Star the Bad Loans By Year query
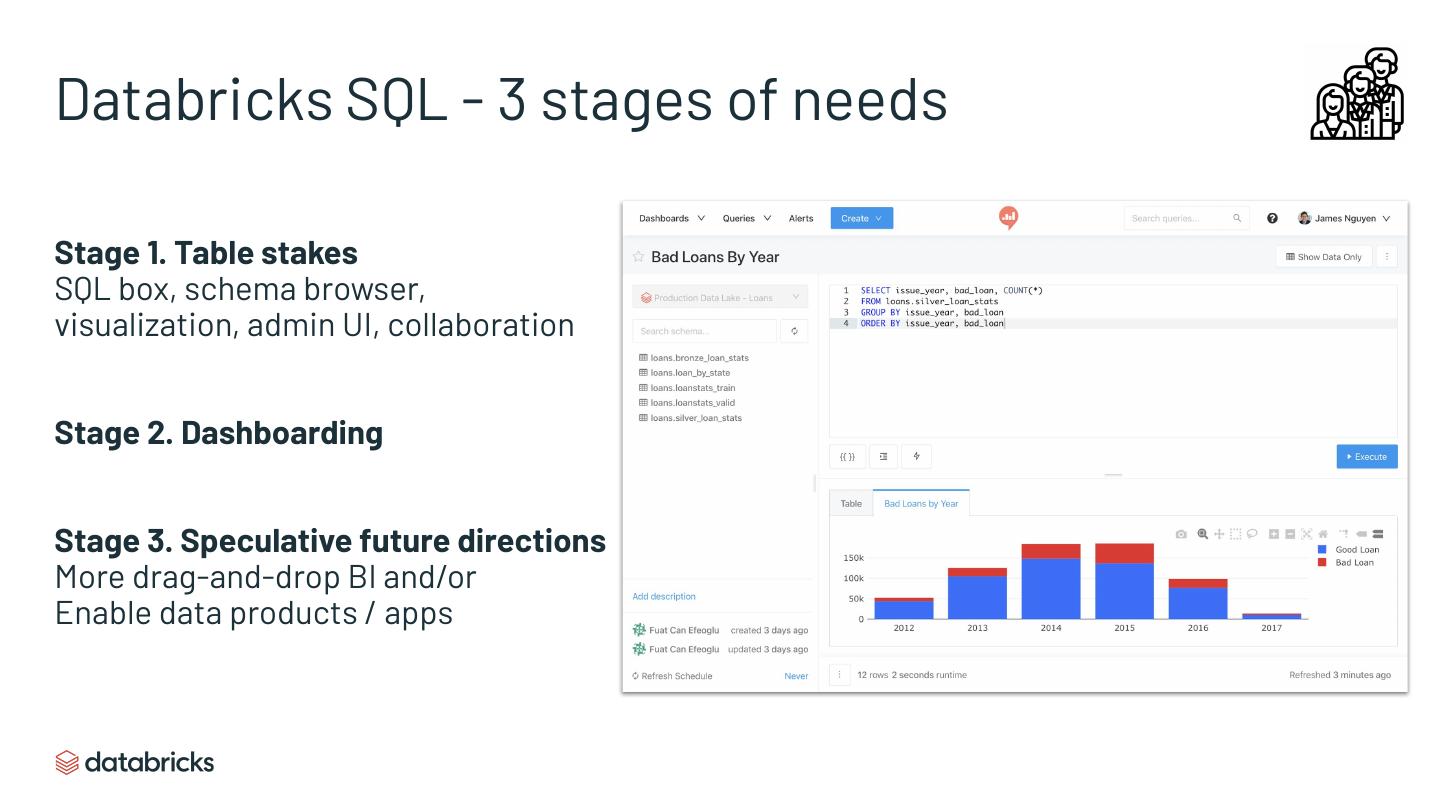 [x=638, y=257]
